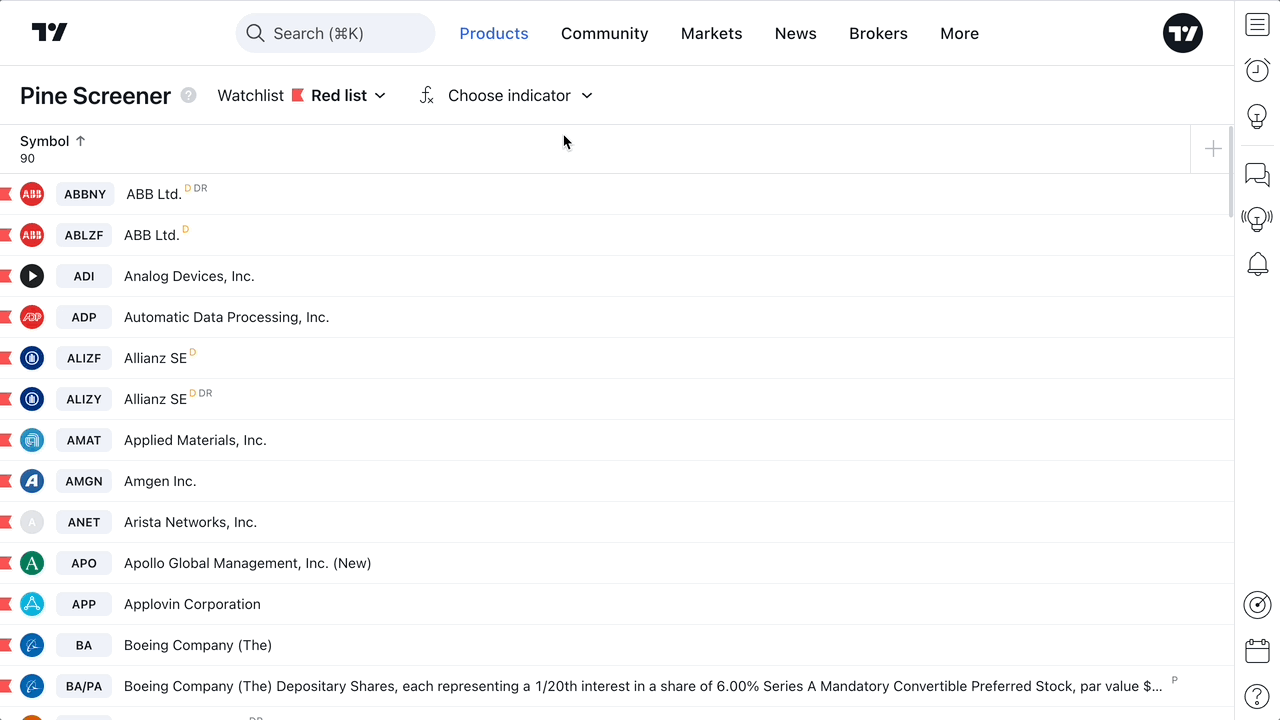Viewport: 1280px width, 720px height.
Task: Click the ALIZY ticker badge
Action: click(84, 399)
